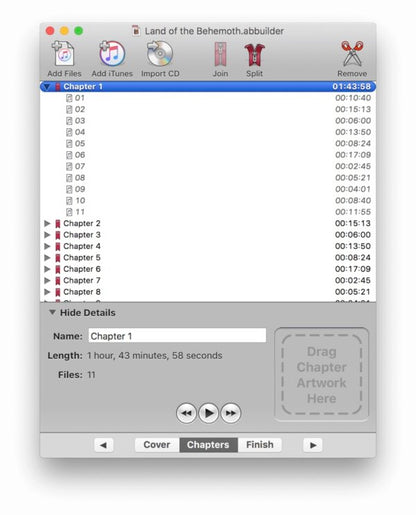Click the window title Land of the Behemoth.abbuilder
Viewport: 416px width, 515px height.
[214, 31]
